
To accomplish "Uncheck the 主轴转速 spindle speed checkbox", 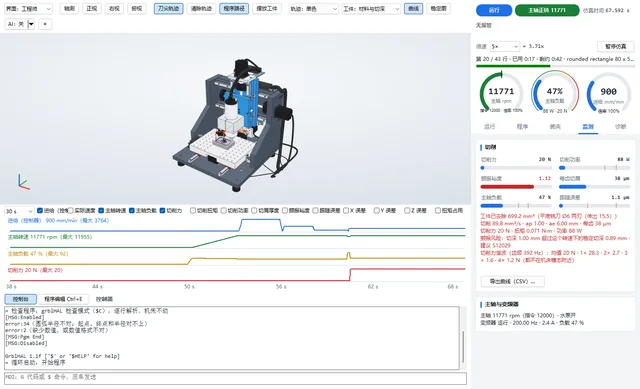I will [101, 211].
